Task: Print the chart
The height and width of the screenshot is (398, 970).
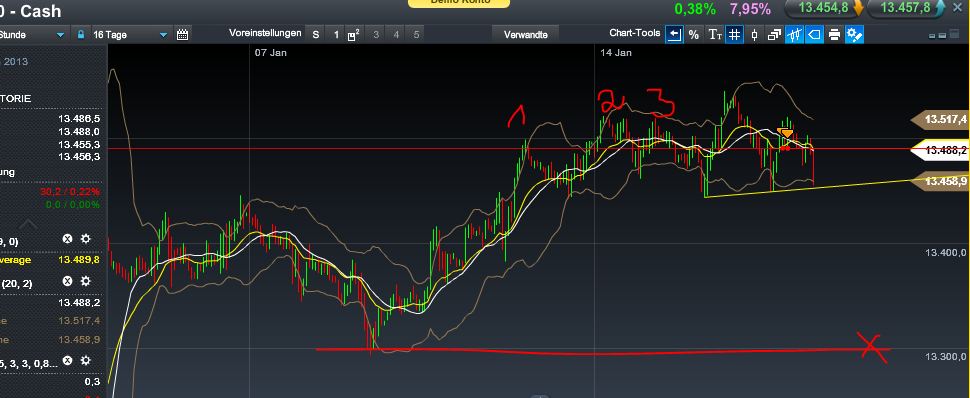Action: (x=834, y=35)
